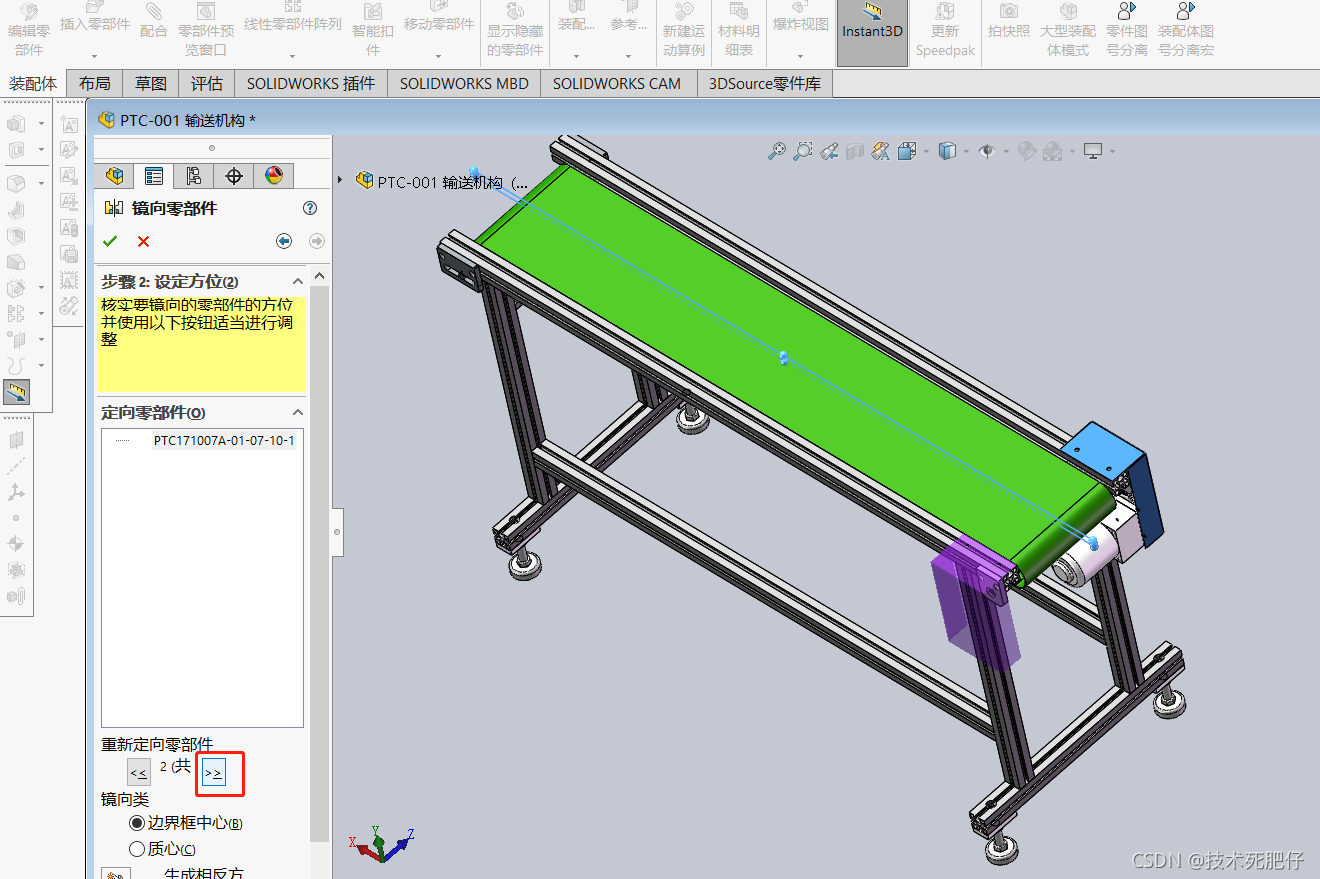
Task: Click Section View icon
Action: (x=855, y=151)
